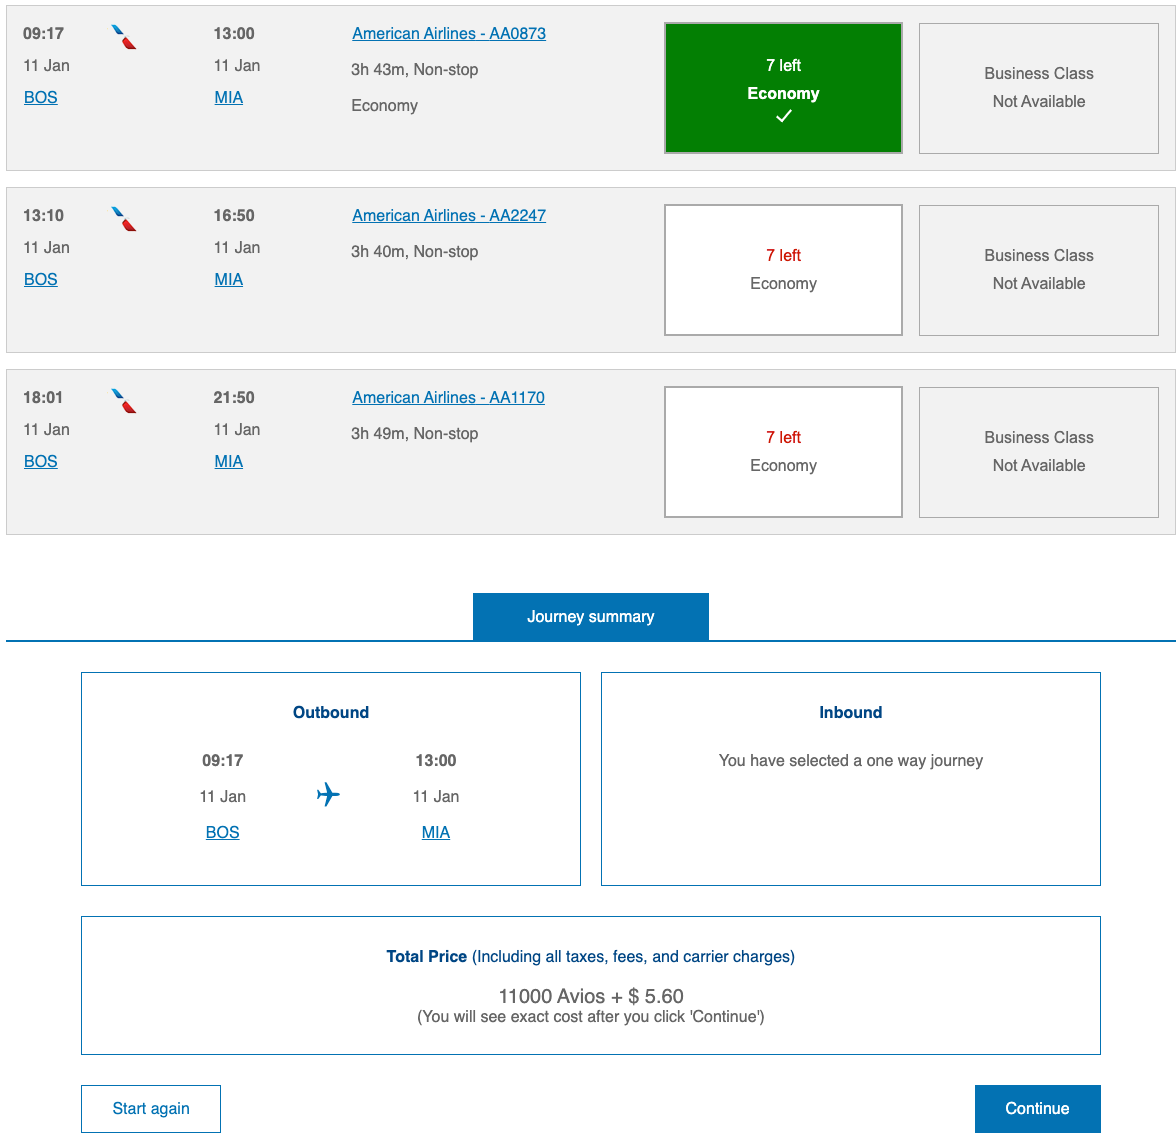
Task: Click the 21:50 arrival time
Action: click(234, 398)
